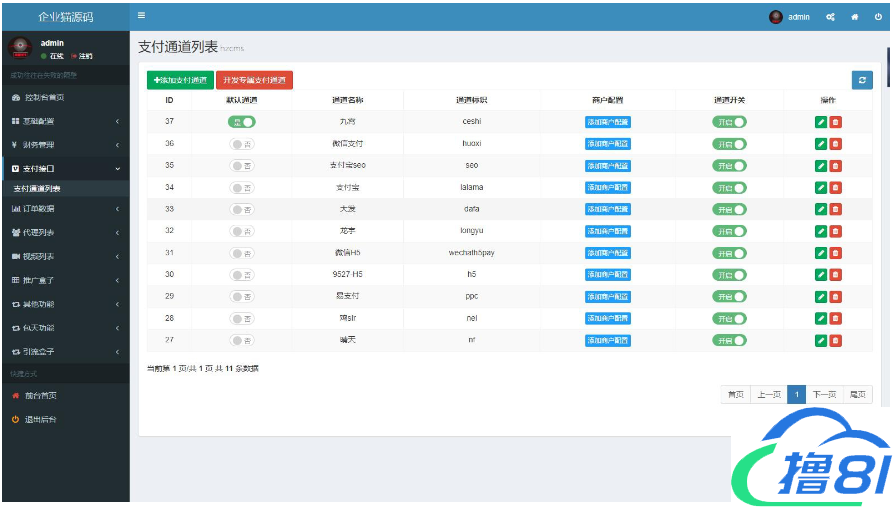Click the green 添加支付通道 button
The image size is (893, 507).
[x=180, y=80]
